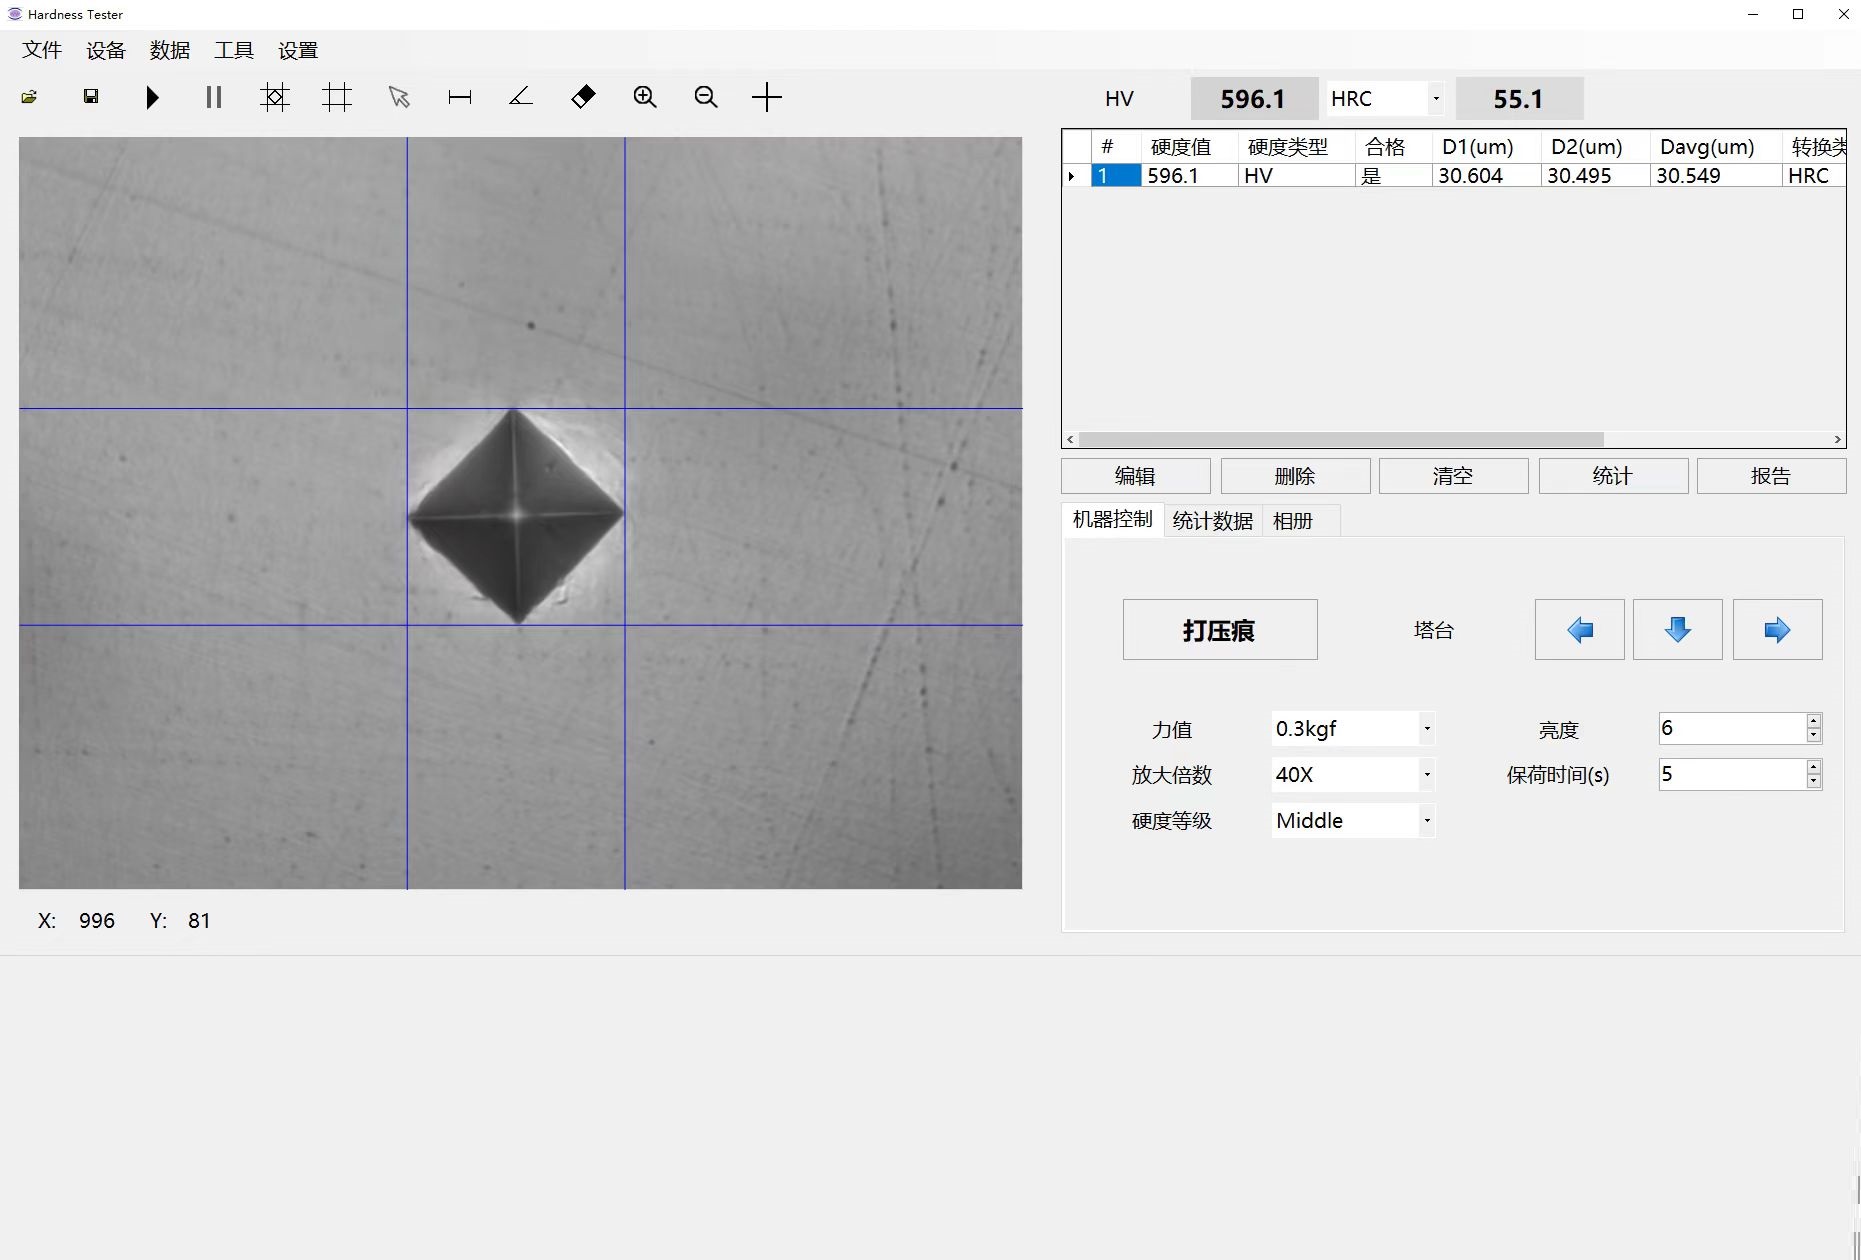The width and height of the screenshot is (1861, 1260).
Task: Click the results table horizontal scrollbar
Action: point(1340,440)
